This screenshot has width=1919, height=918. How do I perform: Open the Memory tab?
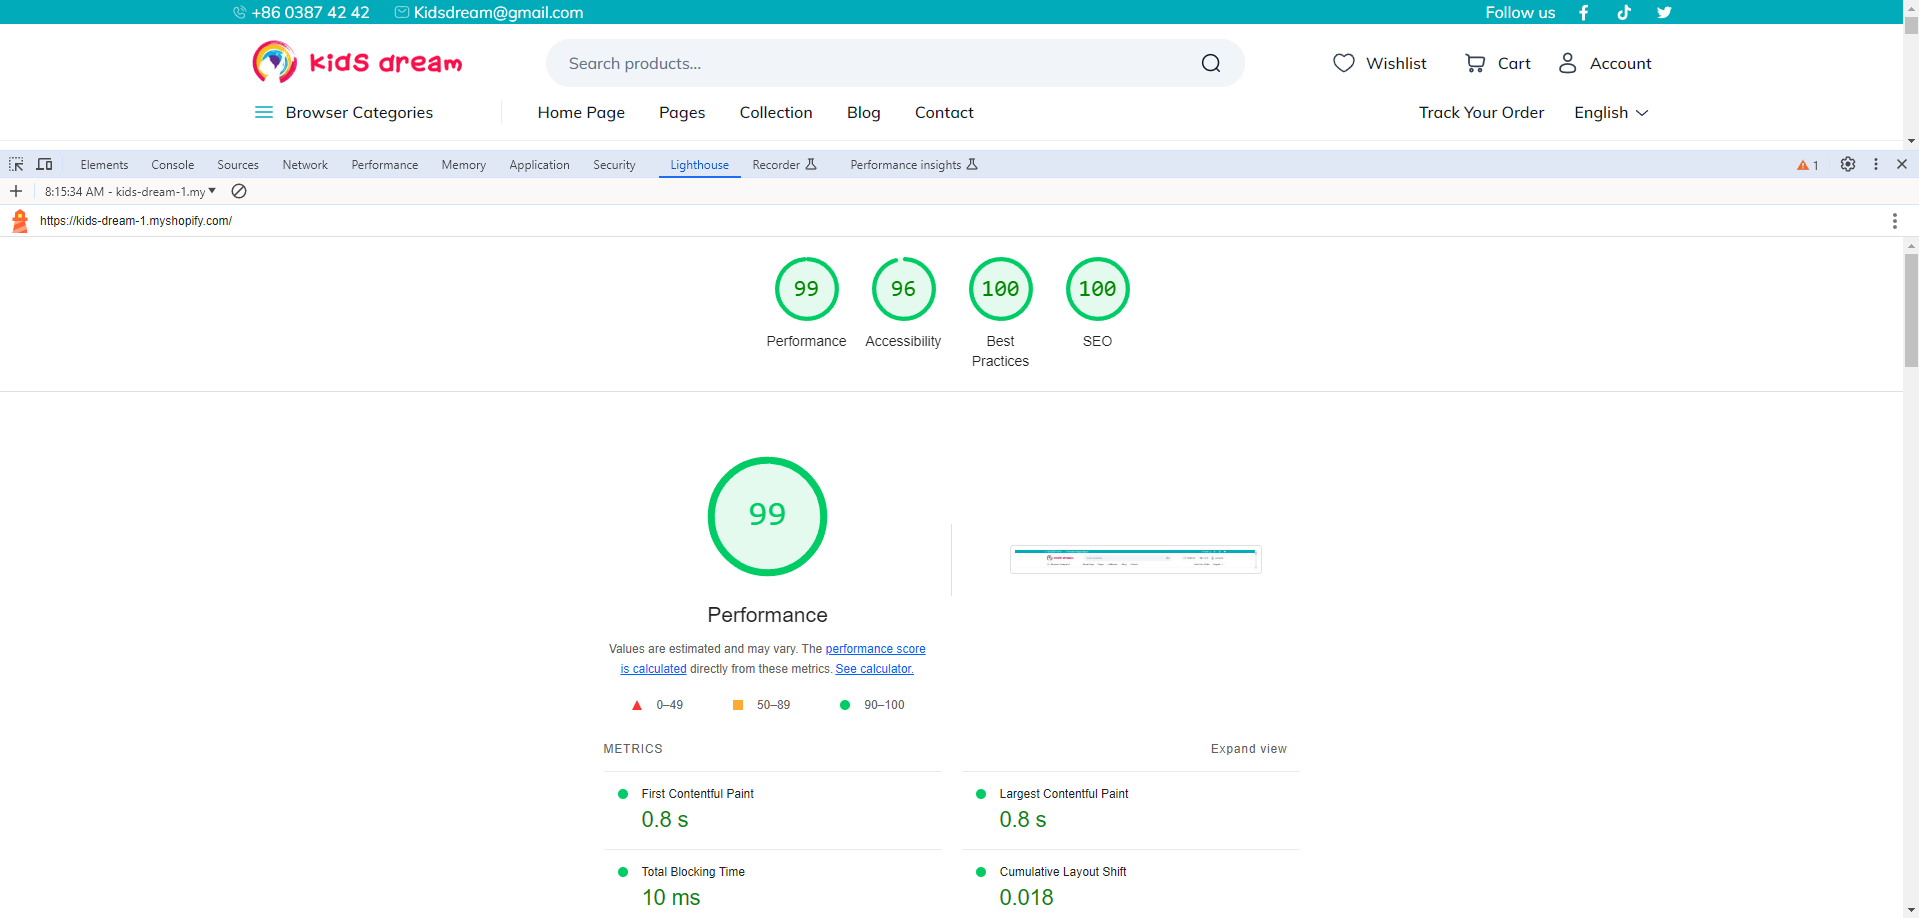(464, 165)
